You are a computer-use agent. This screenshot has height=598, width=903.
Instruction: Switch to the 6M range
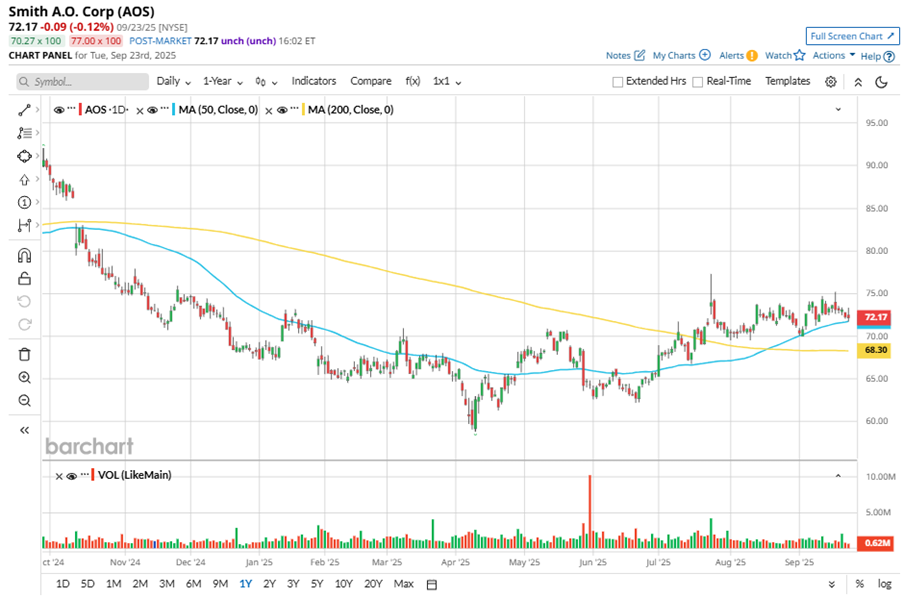pyautogui.click(x=194, y=584)
